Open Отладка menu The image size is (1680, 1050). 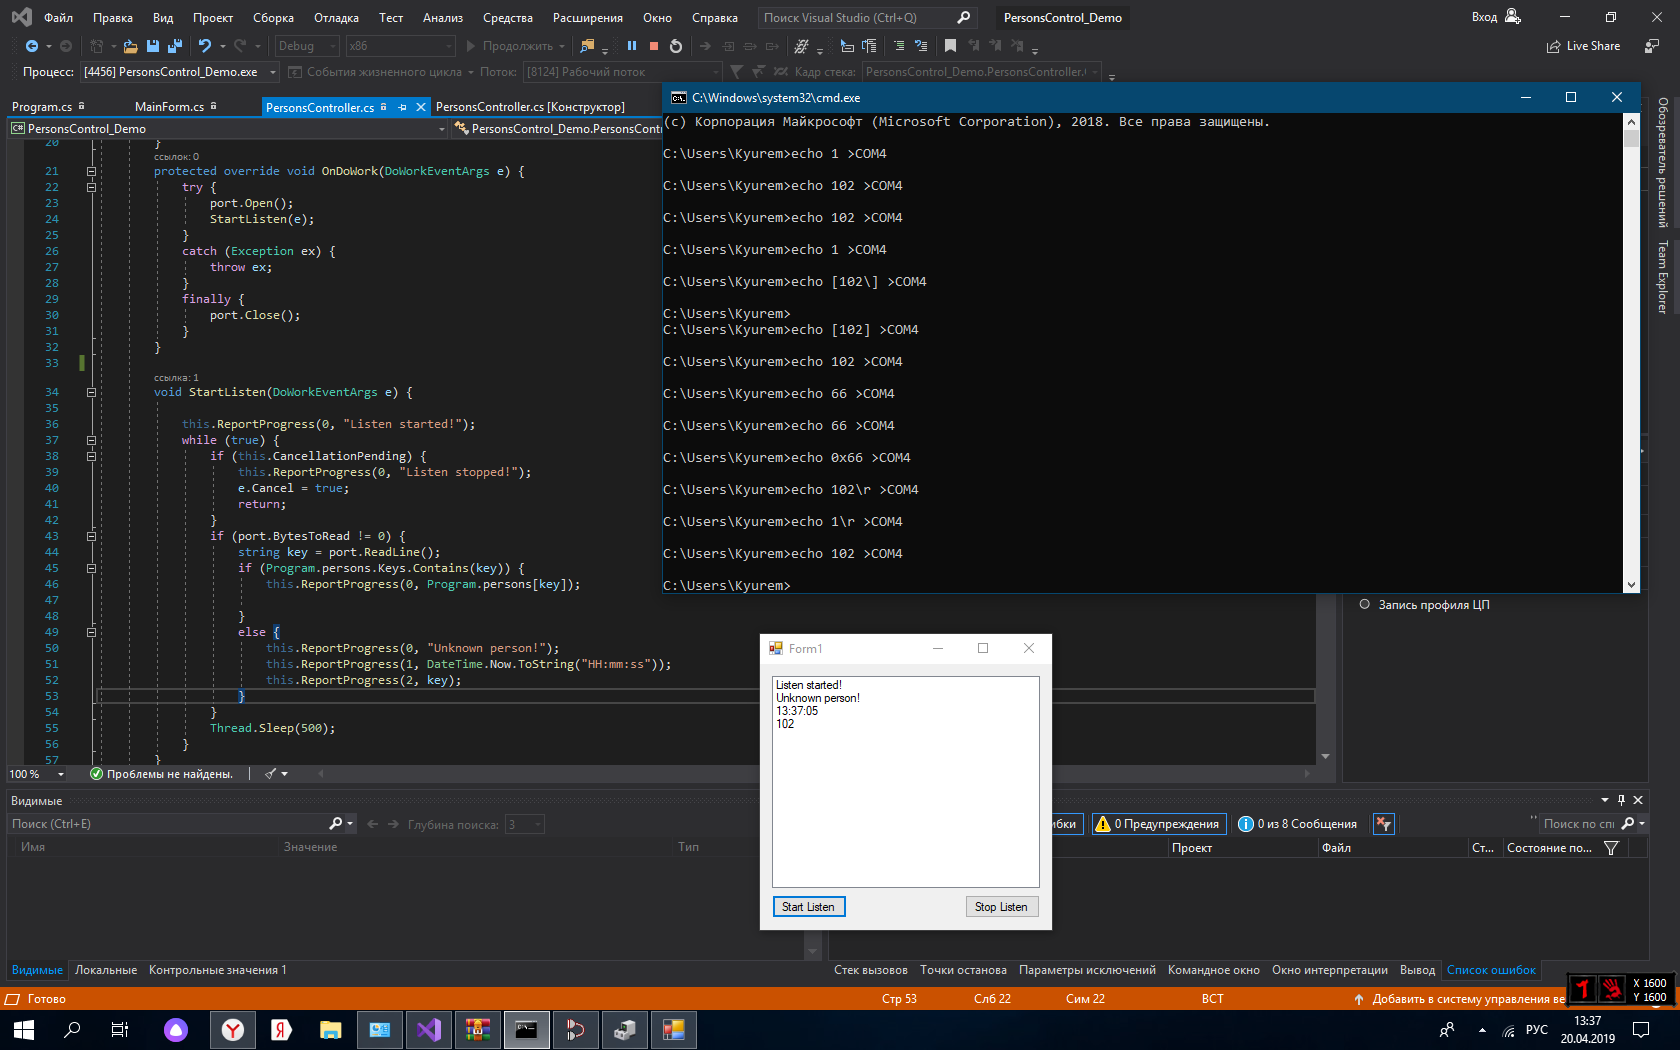[x=336, y=17]
